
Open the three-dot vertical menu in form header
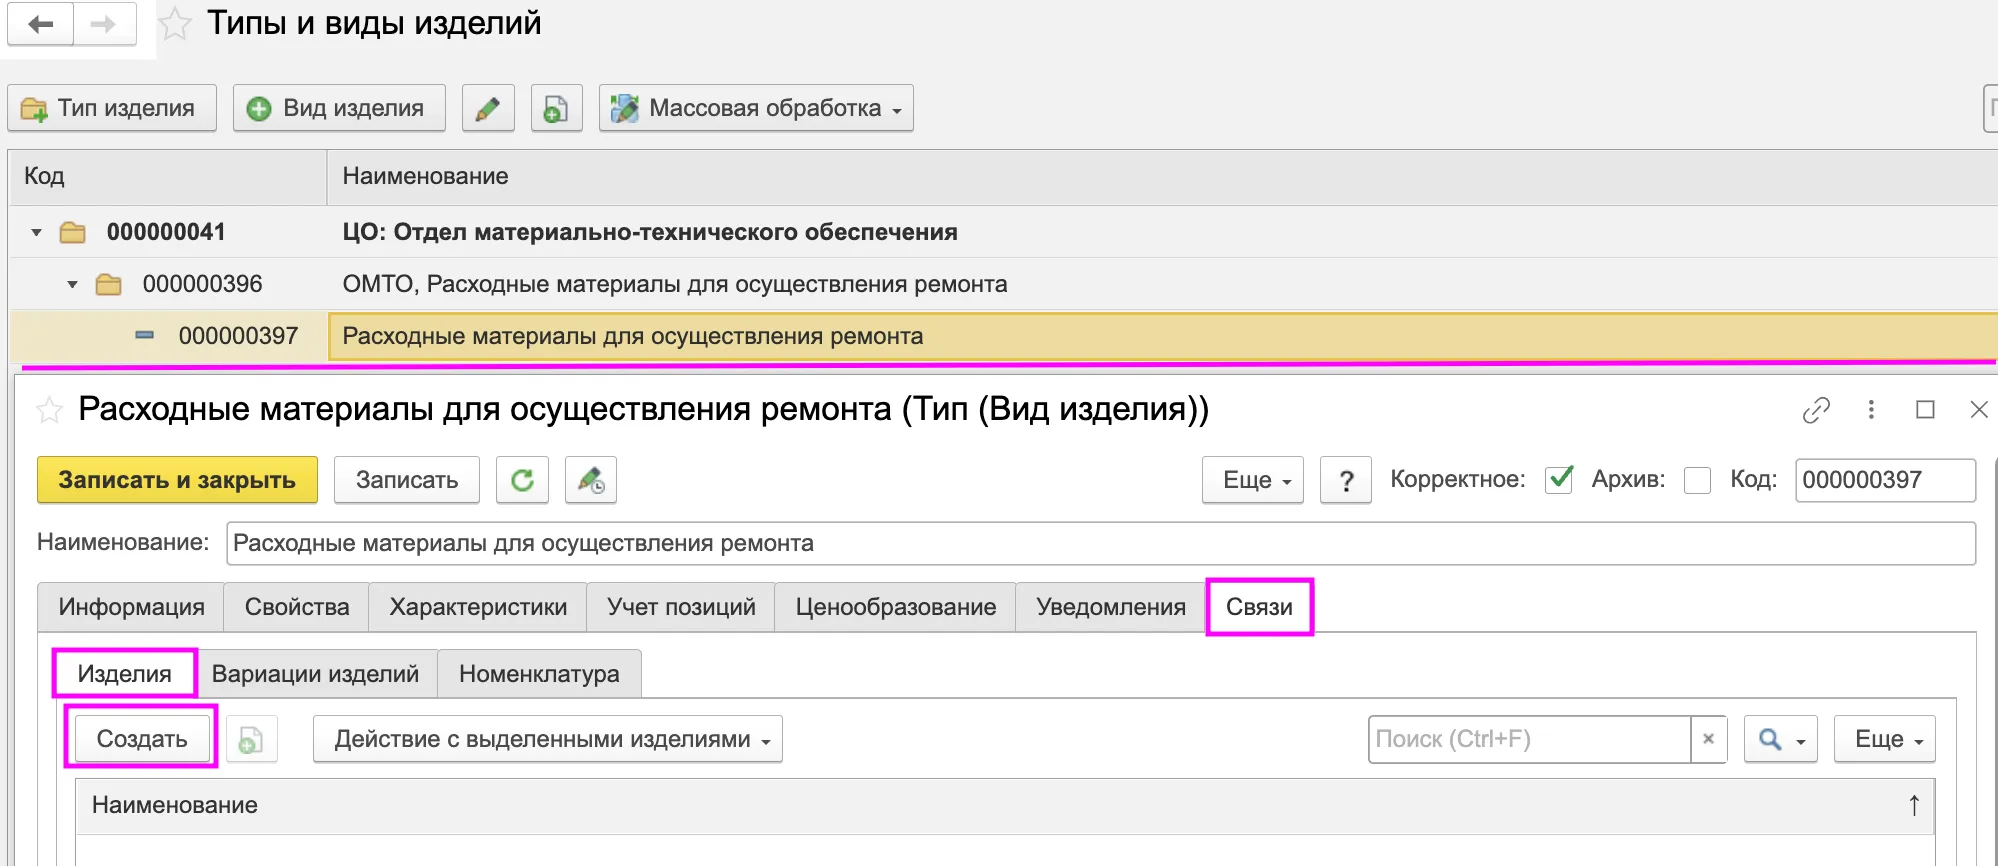click(x=1871, y=410)
